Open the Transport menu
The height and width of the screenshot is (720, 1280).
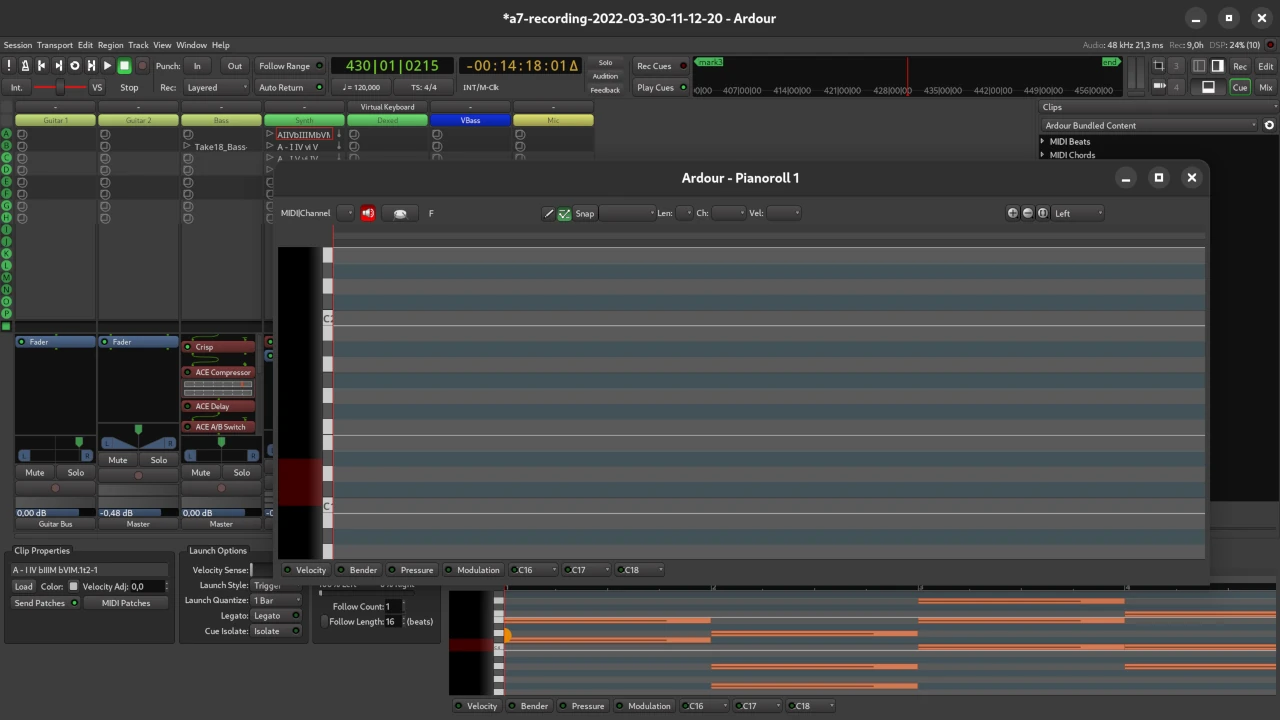[55, 45]
